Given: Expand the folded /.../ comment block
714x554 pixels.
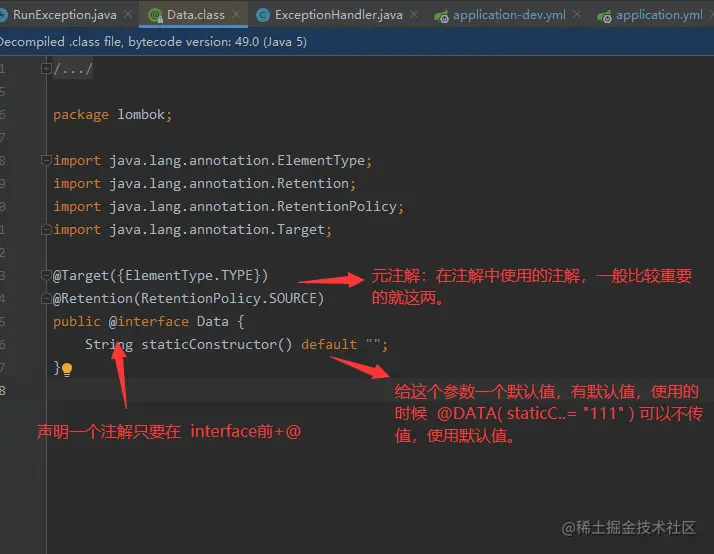Looking at the screenshot, I should tap(46, 69).
